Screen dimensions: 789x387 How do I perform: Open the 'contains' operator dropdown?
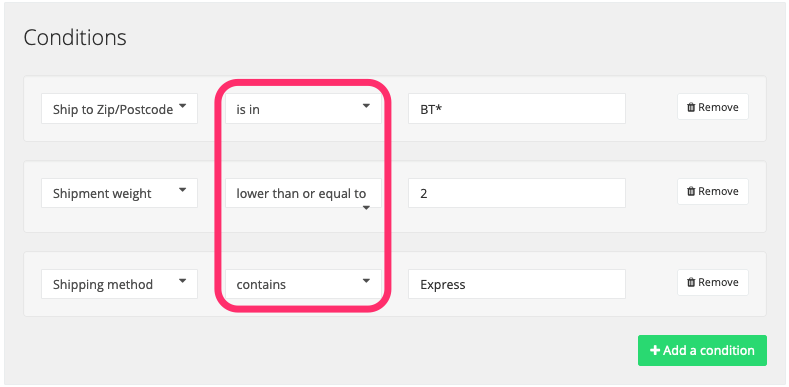click(x=303, y=284)
